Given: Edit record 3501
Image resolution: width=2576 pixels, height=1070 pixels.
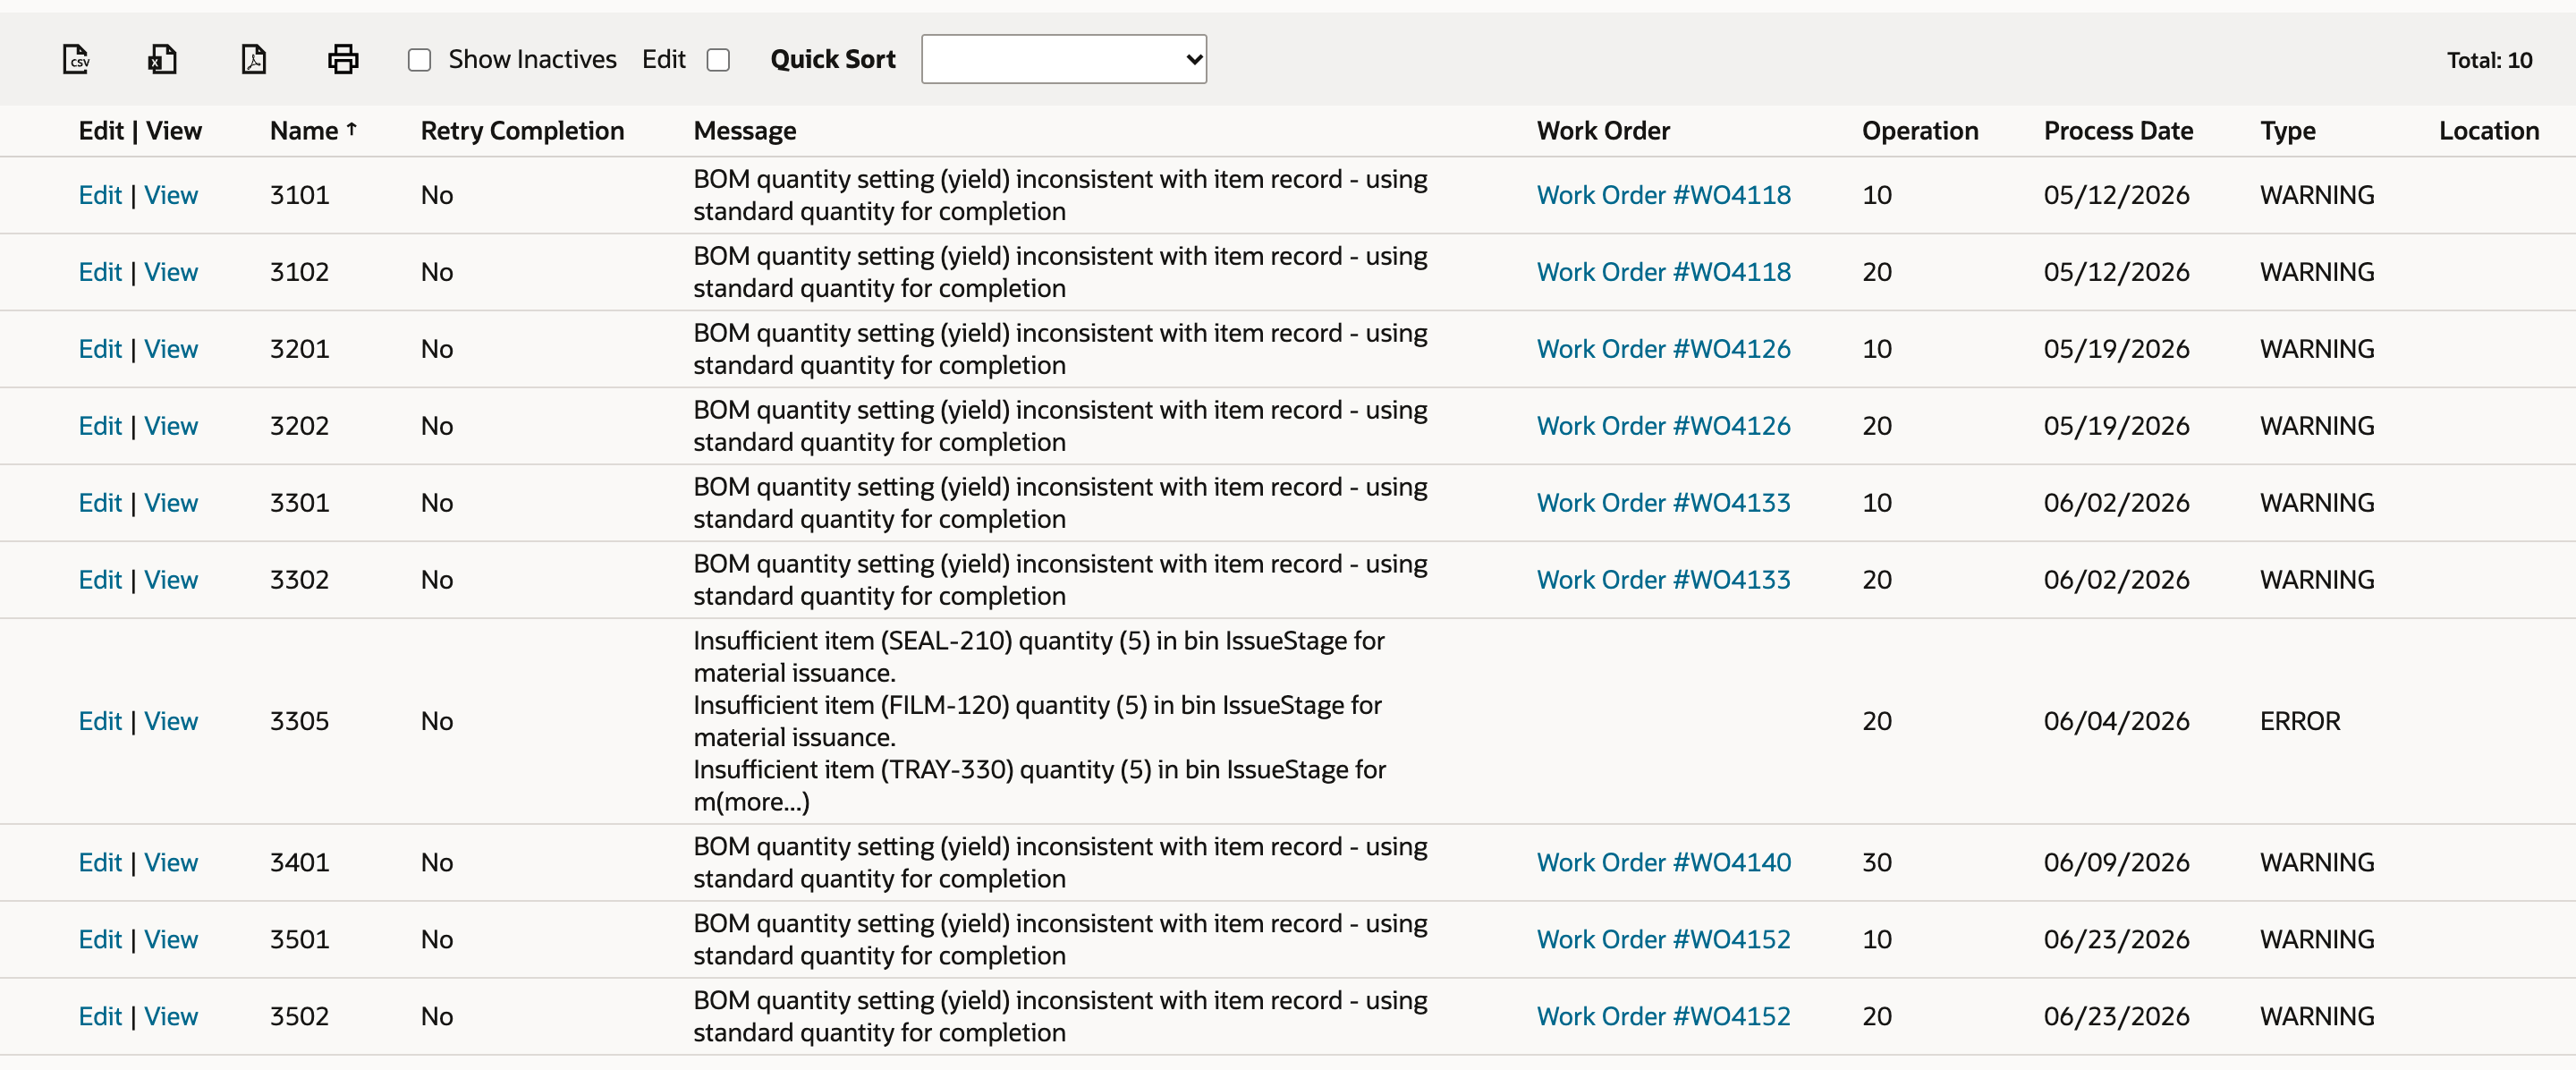Looking at the screenshot, I should point(100,939).
